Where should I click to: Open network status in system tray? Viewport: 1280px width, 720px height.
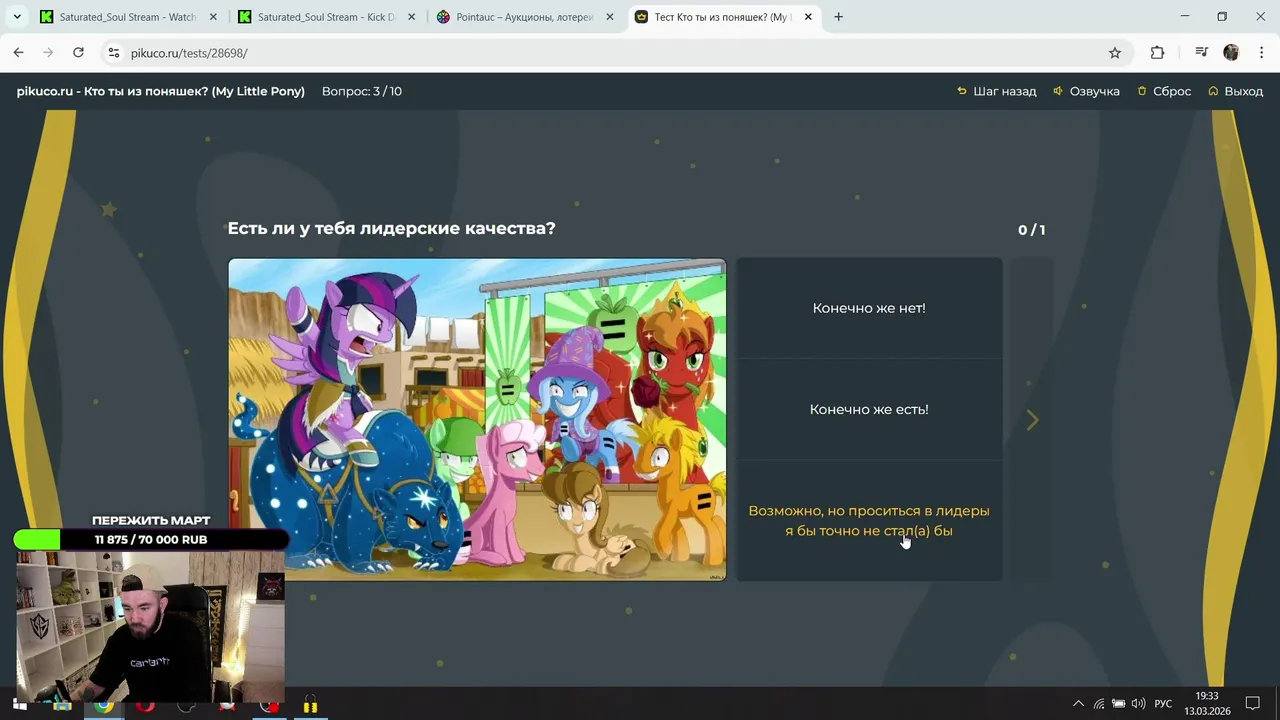(x=1099, y=704)
